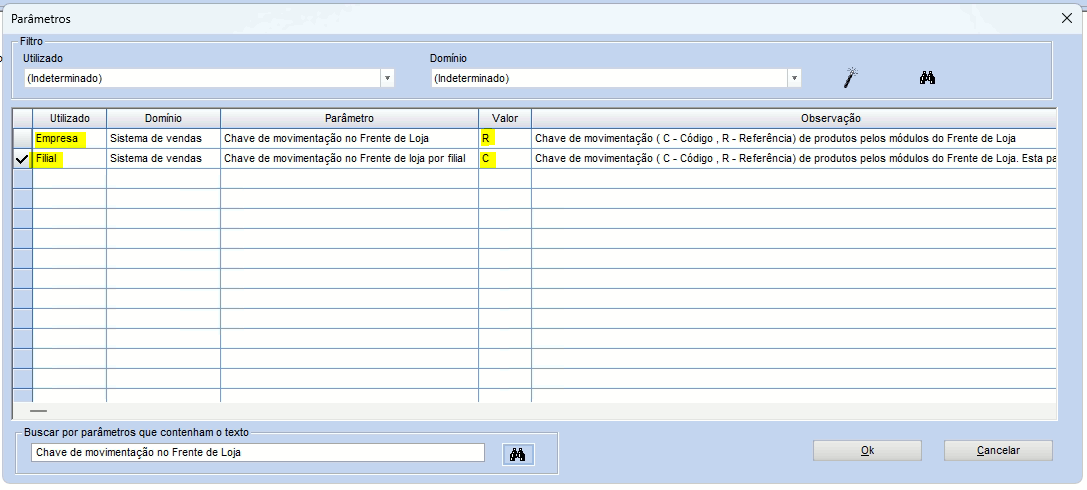Click the binoculars icon in Filtro section
Screen dimensions: 1087x490
coord(927,78)
